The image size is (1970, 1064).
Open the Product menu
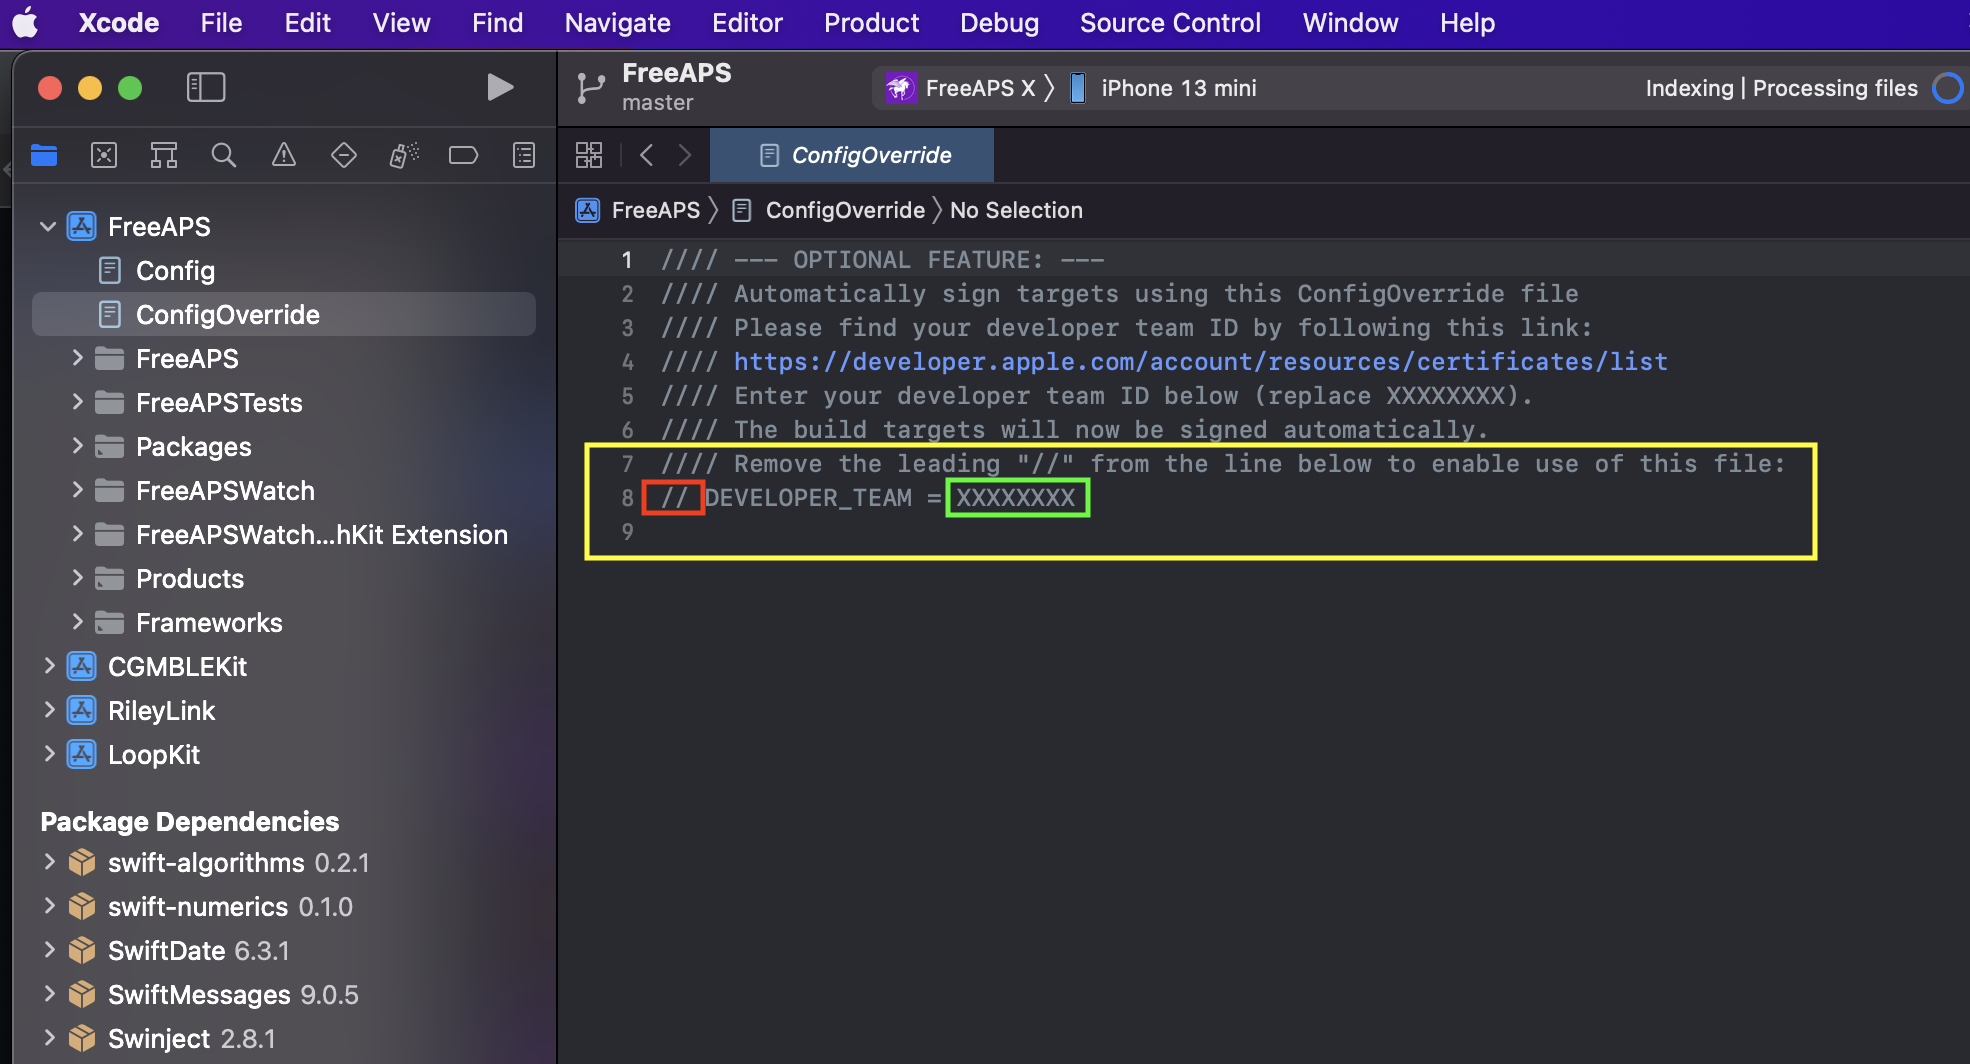[x=871, y=22]
